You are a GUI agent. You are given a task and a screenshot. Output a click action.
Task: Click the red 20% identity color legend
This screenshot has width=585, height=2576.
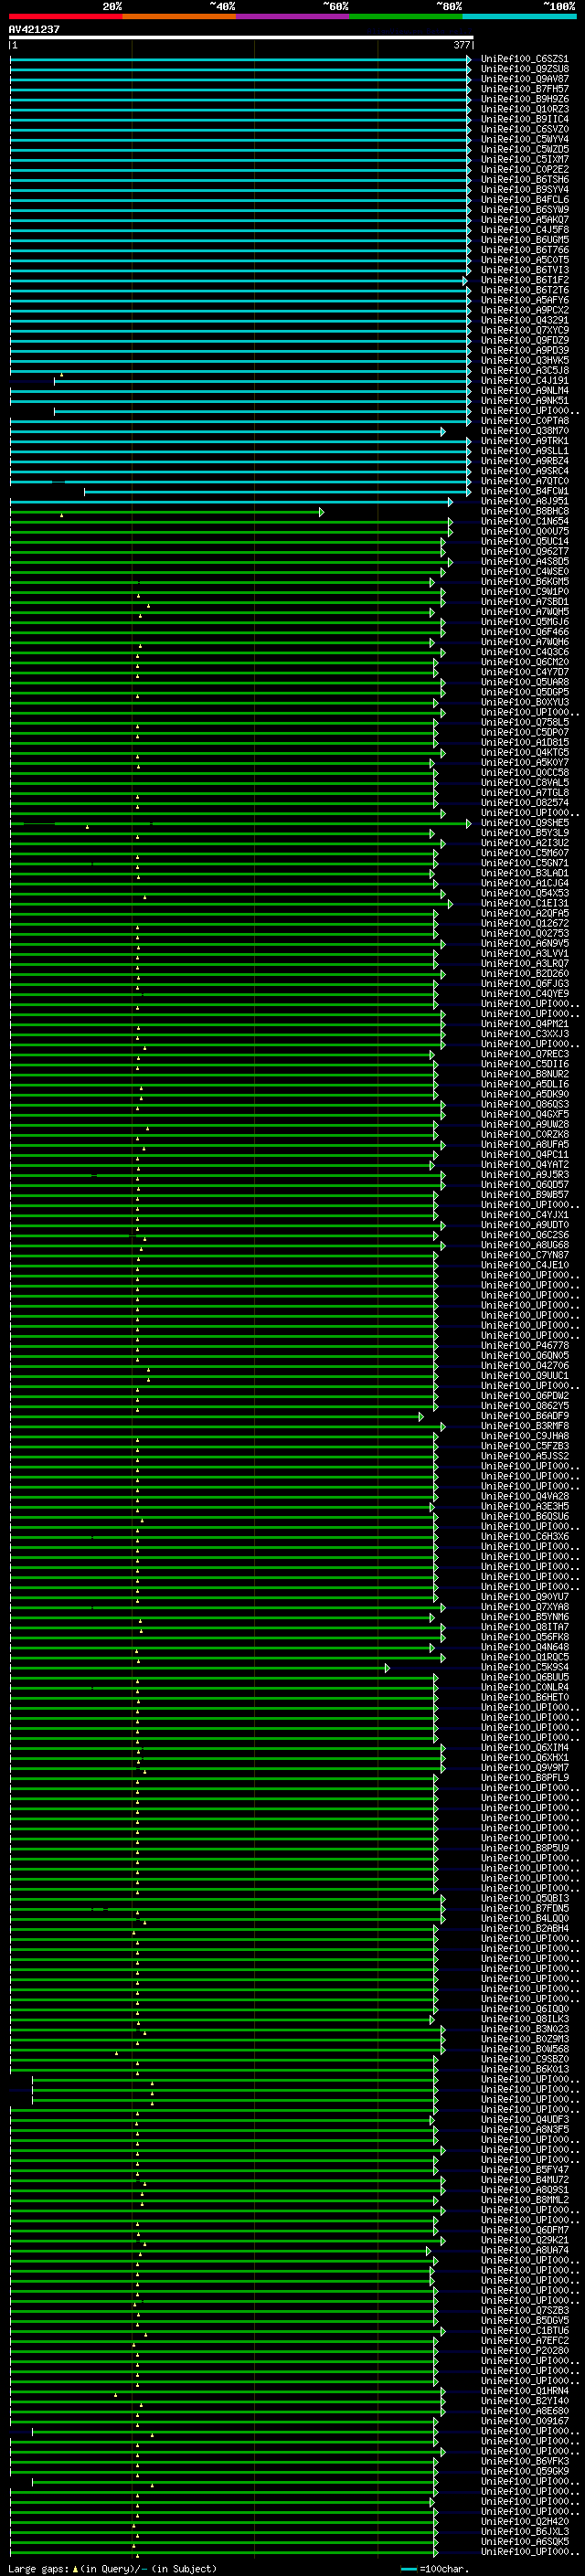coord(66,16)
